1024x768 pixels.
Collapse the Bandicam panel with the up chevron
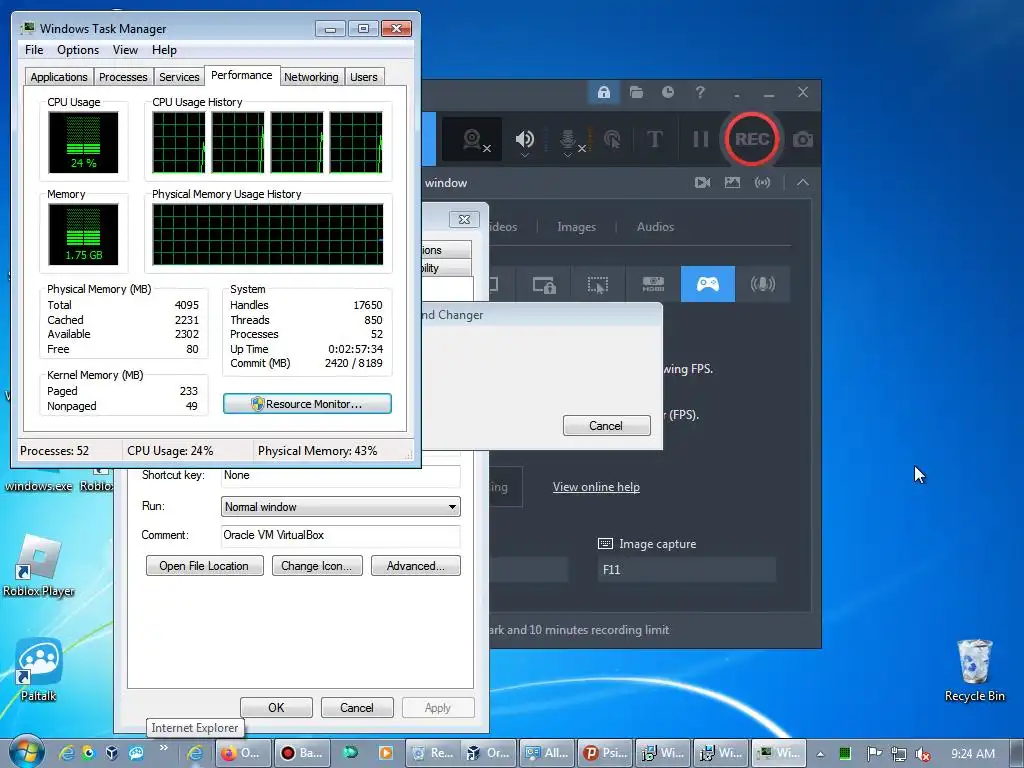(803, 183)
